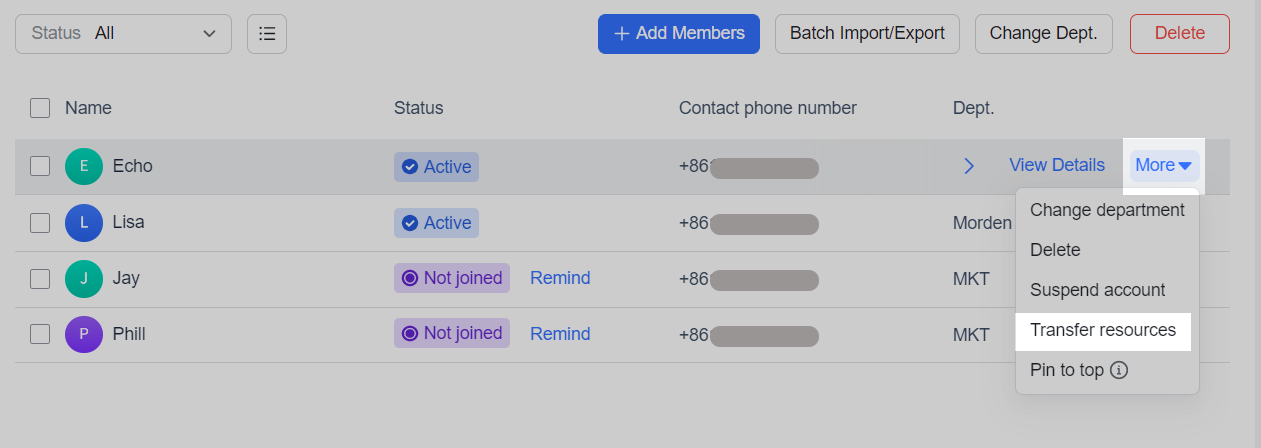
Task: Toggle the select-all checkbox in header
Action: click(40, 108)
